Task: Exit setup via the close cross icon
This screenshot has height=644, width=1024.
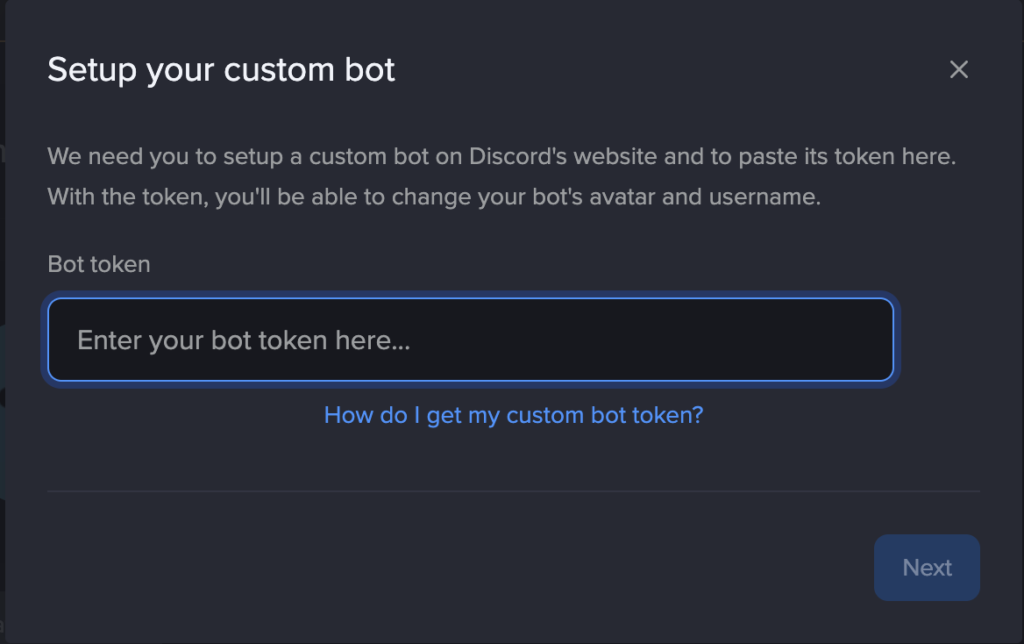Action: tap(958, 69)
